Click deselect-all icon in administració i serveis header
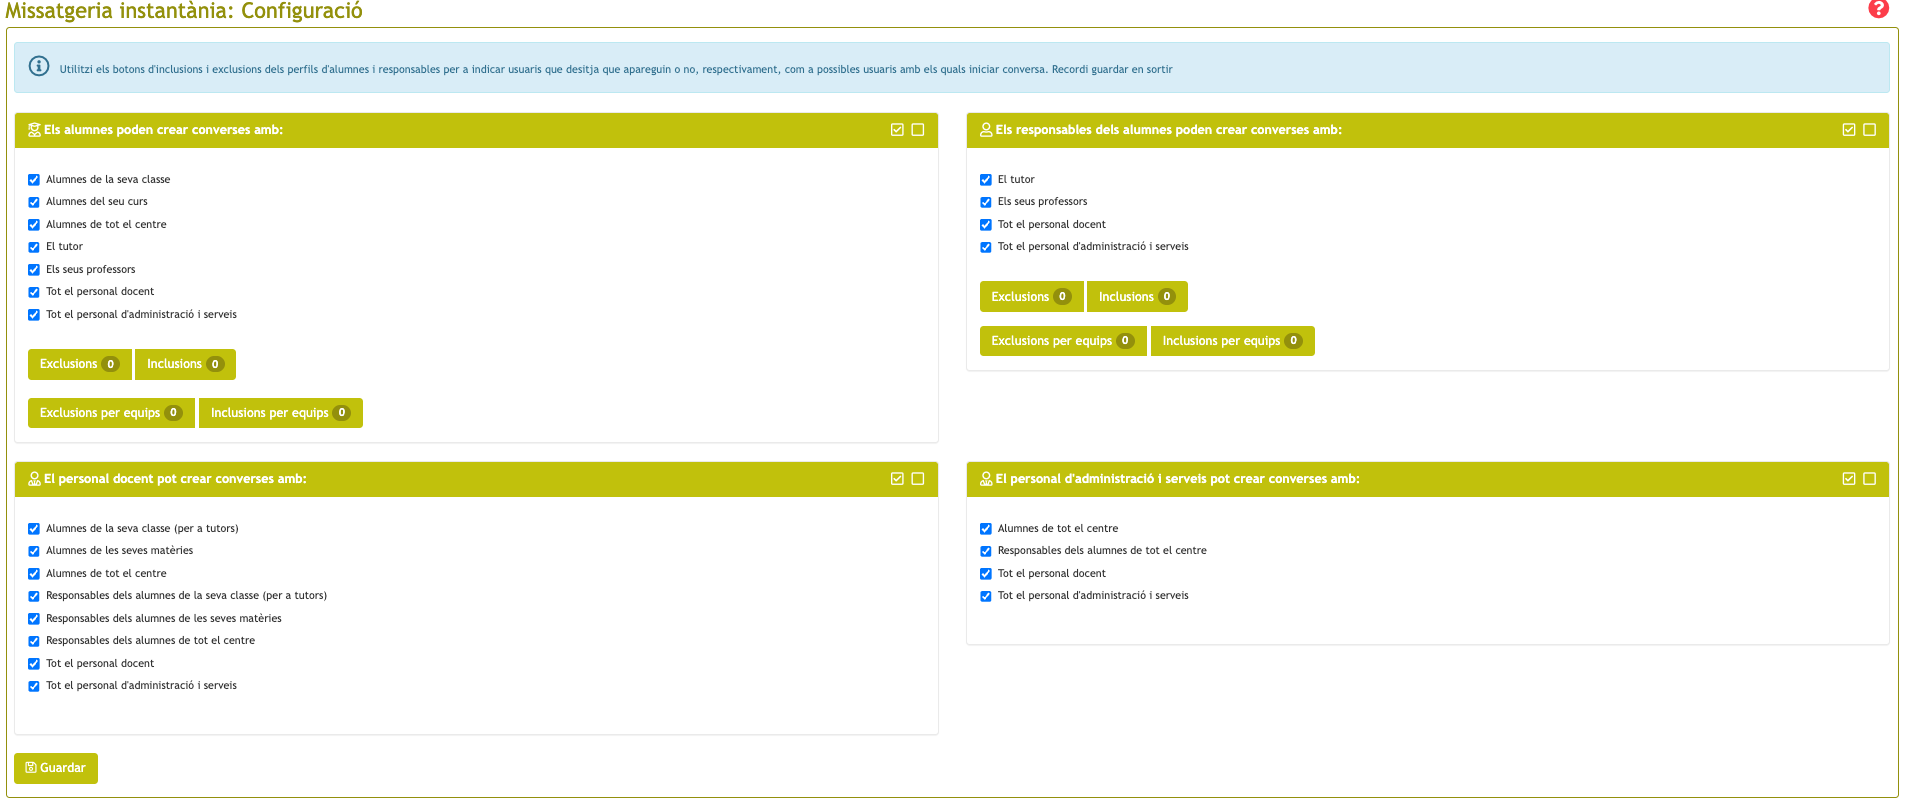The image size is (1907, 808). coord(1870,479)
